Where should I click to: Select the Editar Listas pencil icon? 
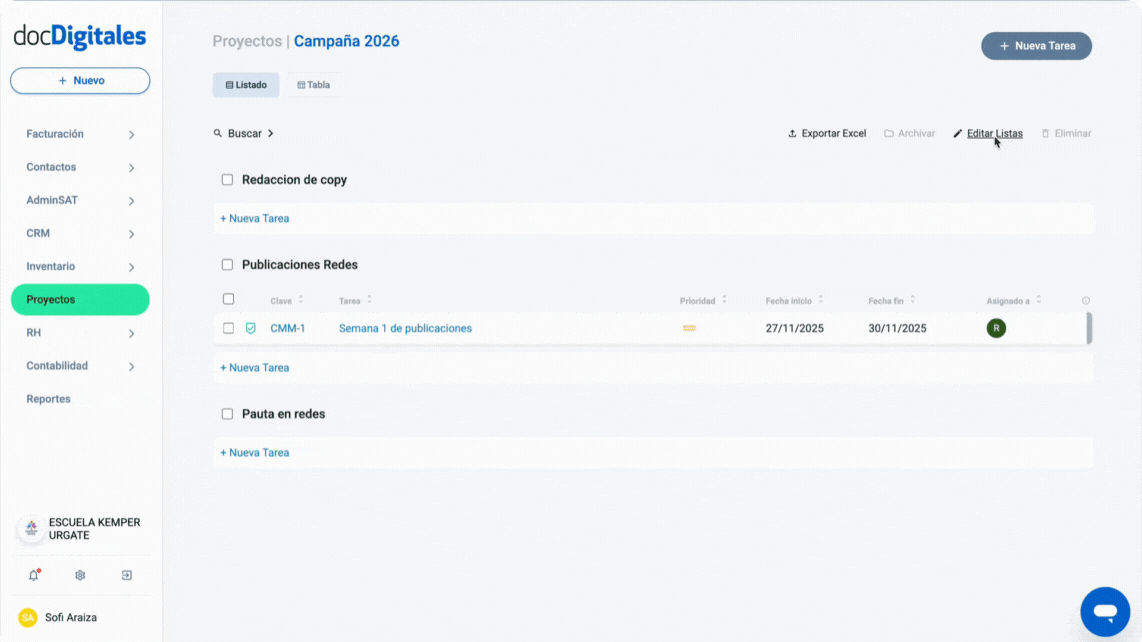click(x=958, y=133)
